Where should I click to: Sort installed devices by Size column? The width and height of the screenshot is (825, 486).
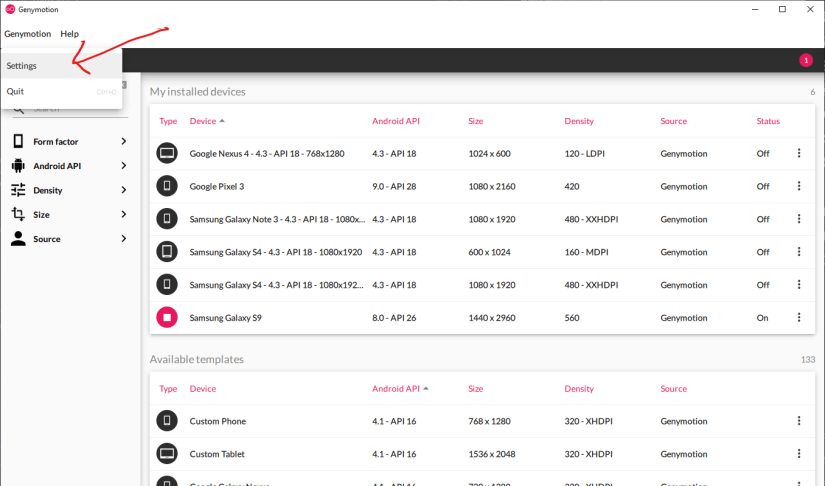[476, 121]
